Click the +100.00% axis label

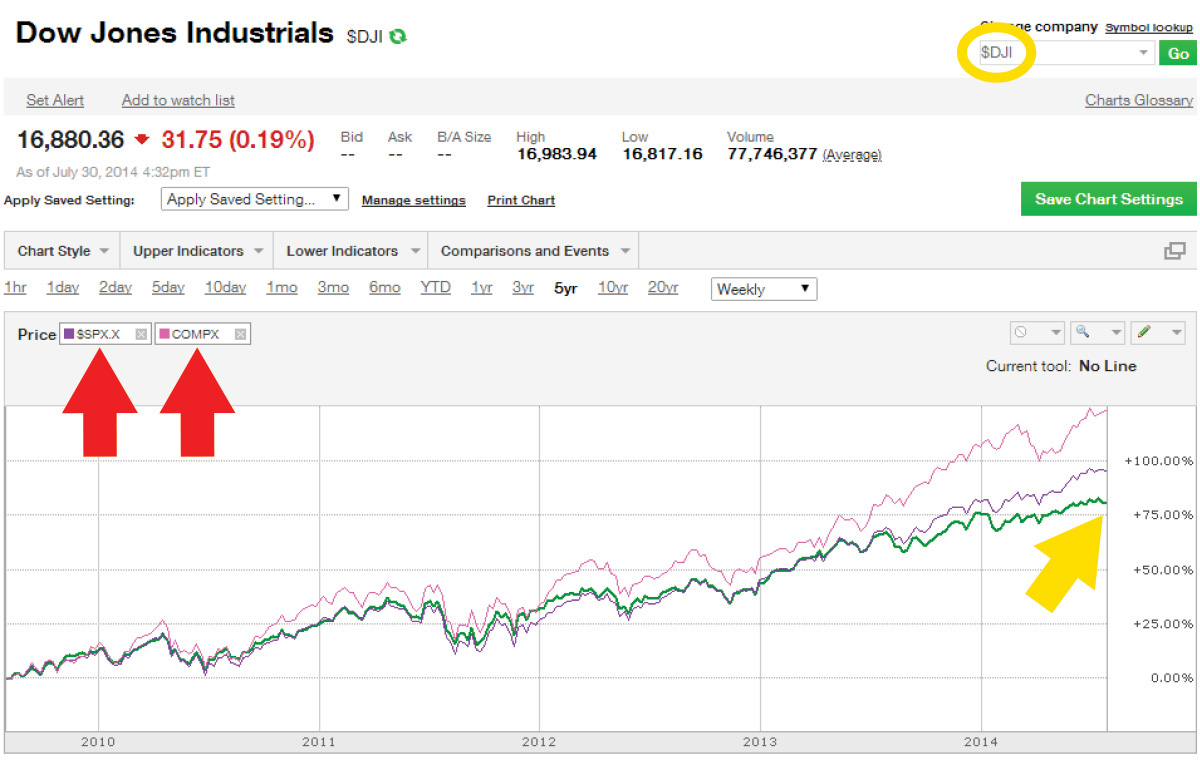(x=1158, y=461)
